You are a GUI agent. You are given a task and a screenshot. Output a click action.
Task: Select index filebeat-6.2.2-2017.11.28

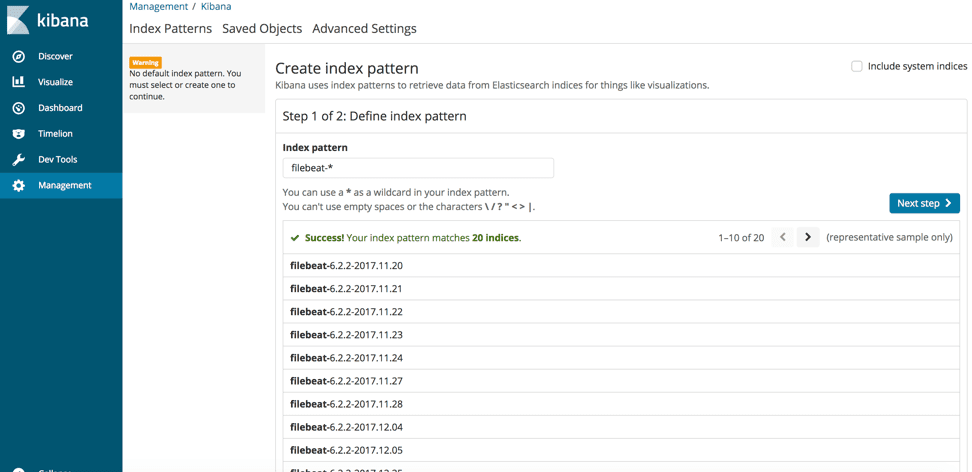[x=621, y=404]
